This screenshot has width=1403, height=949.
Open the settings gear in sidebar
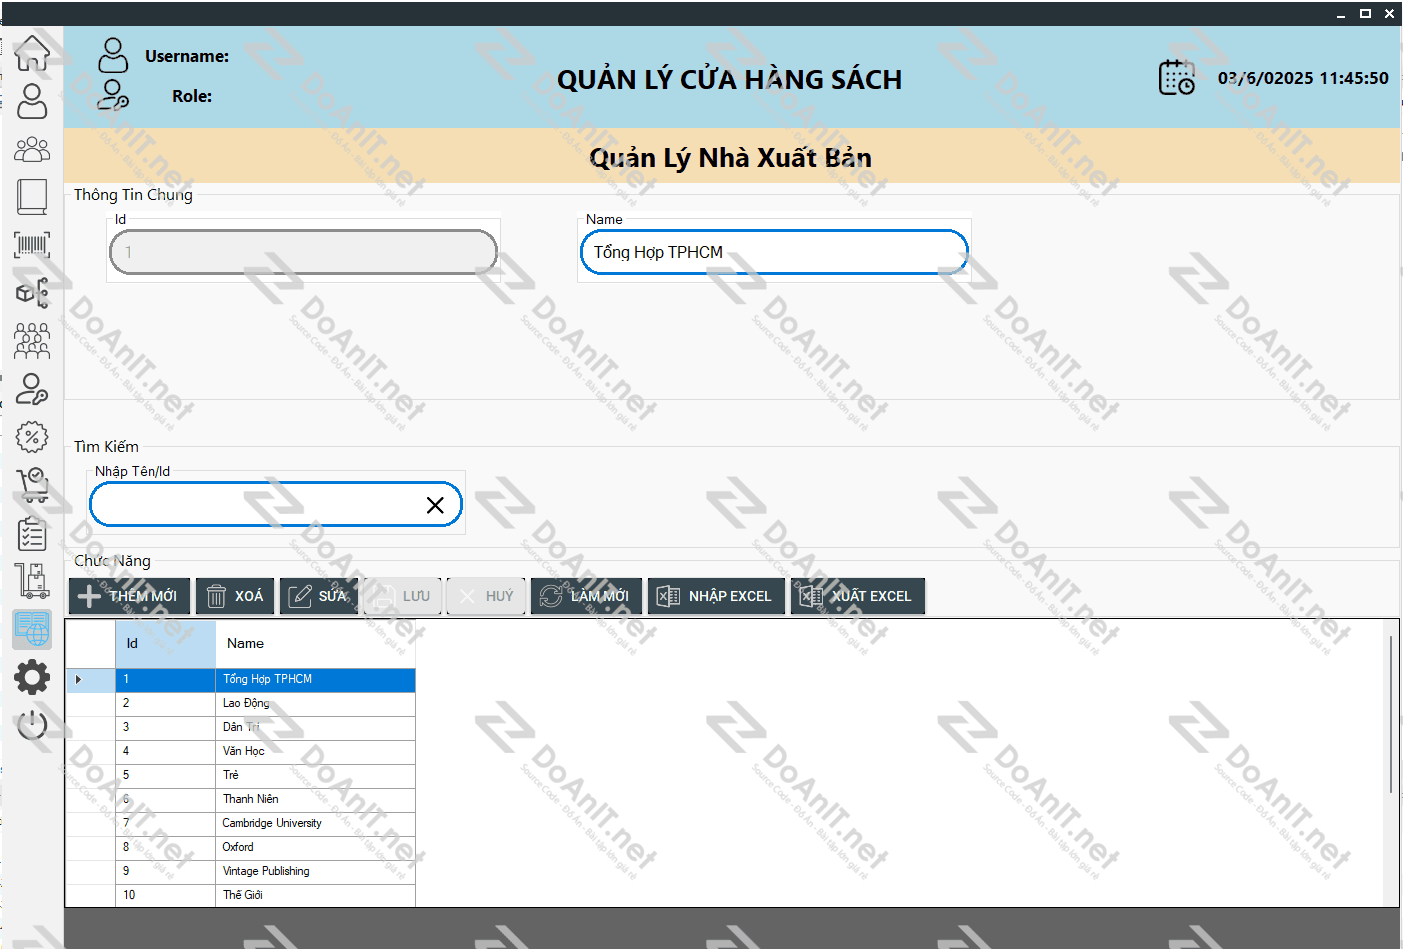click(32, 678)
